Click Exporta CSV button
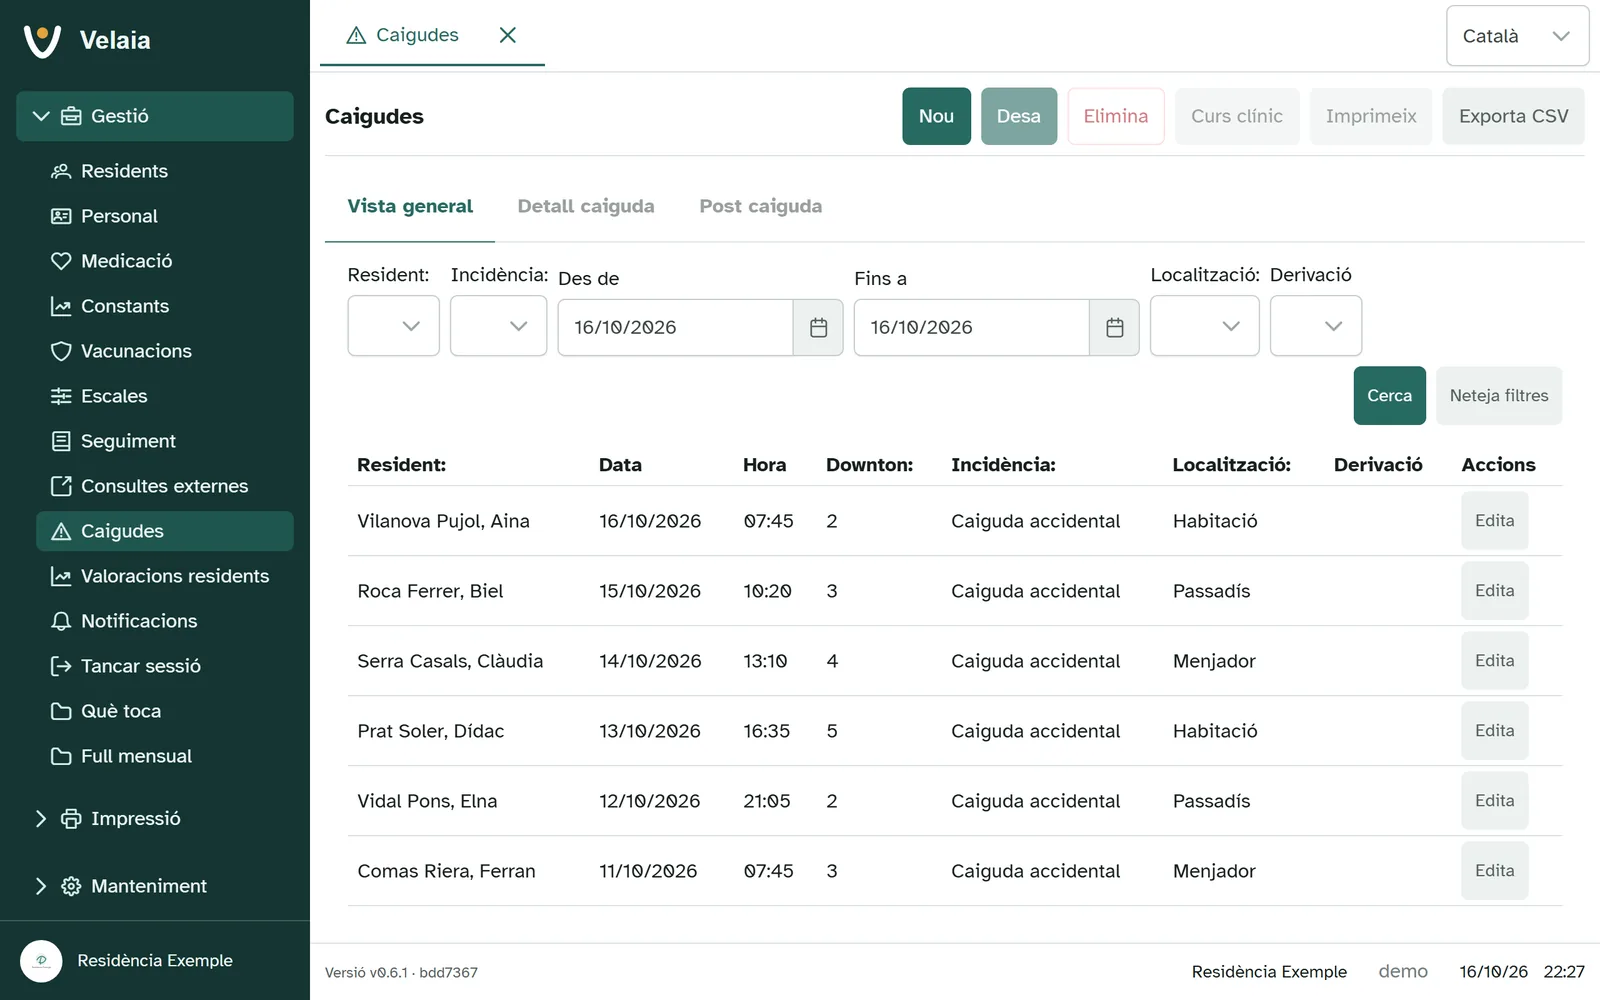 point(1513,116)
